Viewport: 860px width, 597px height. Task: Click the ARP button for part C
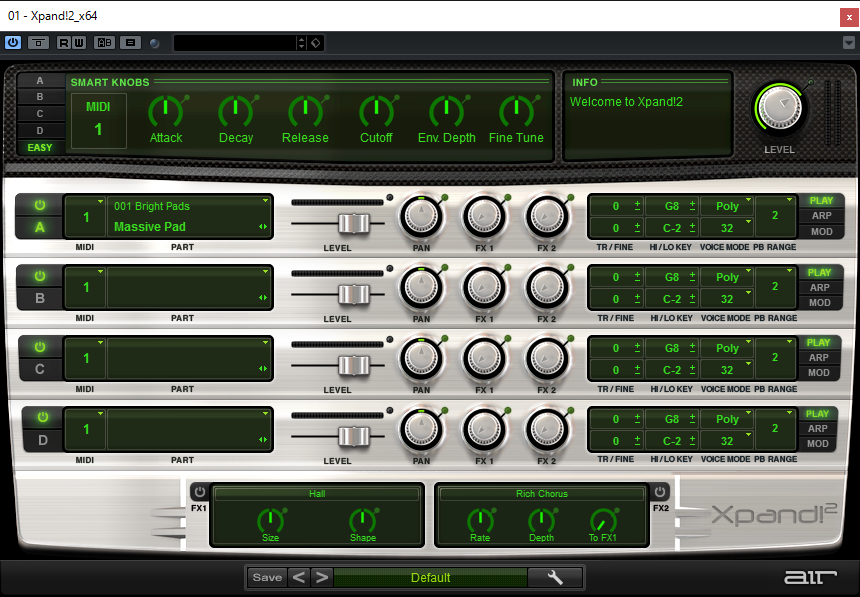point(818,358)
